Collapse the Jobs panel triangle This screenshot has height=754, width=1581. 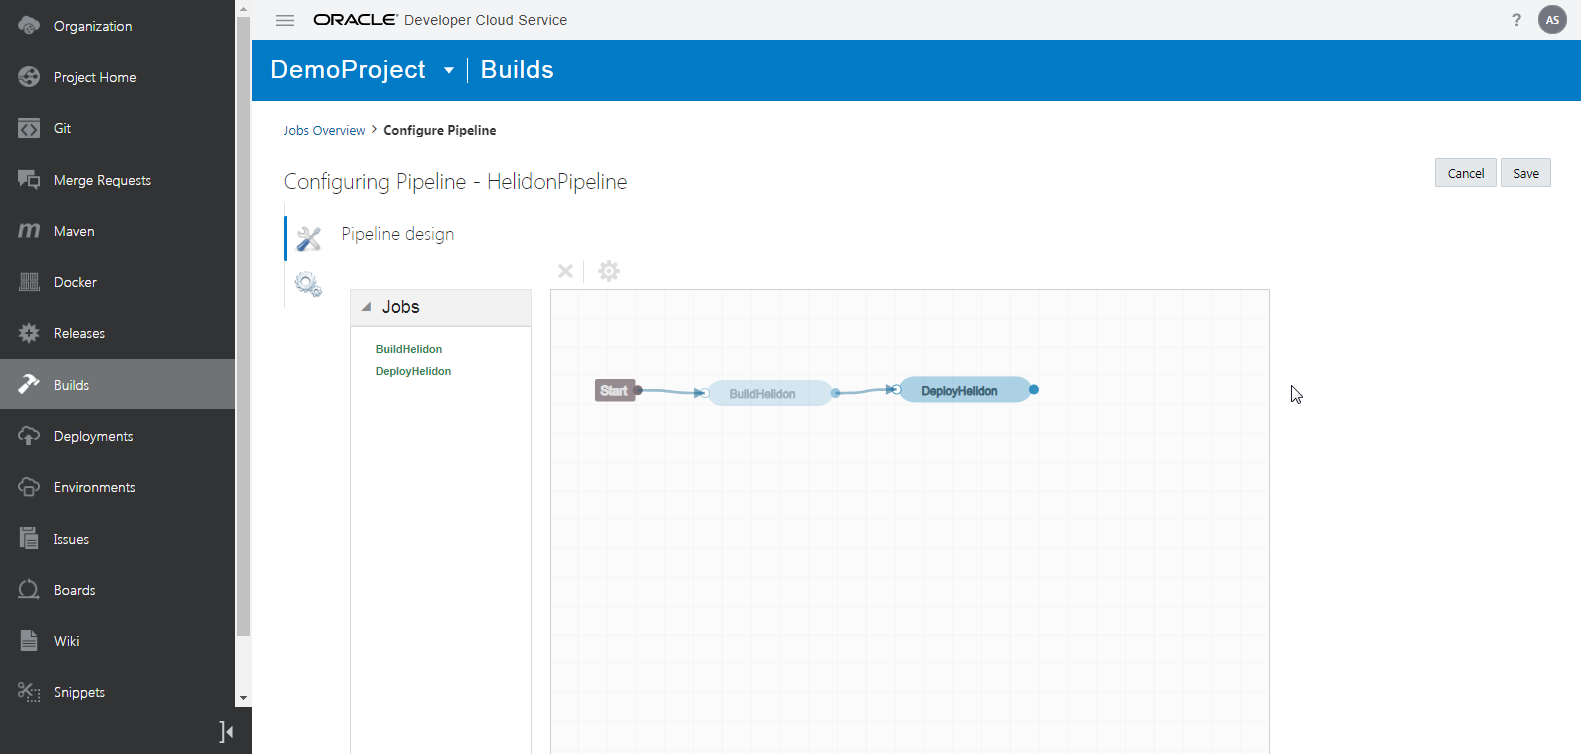click(x=367, y=307)
